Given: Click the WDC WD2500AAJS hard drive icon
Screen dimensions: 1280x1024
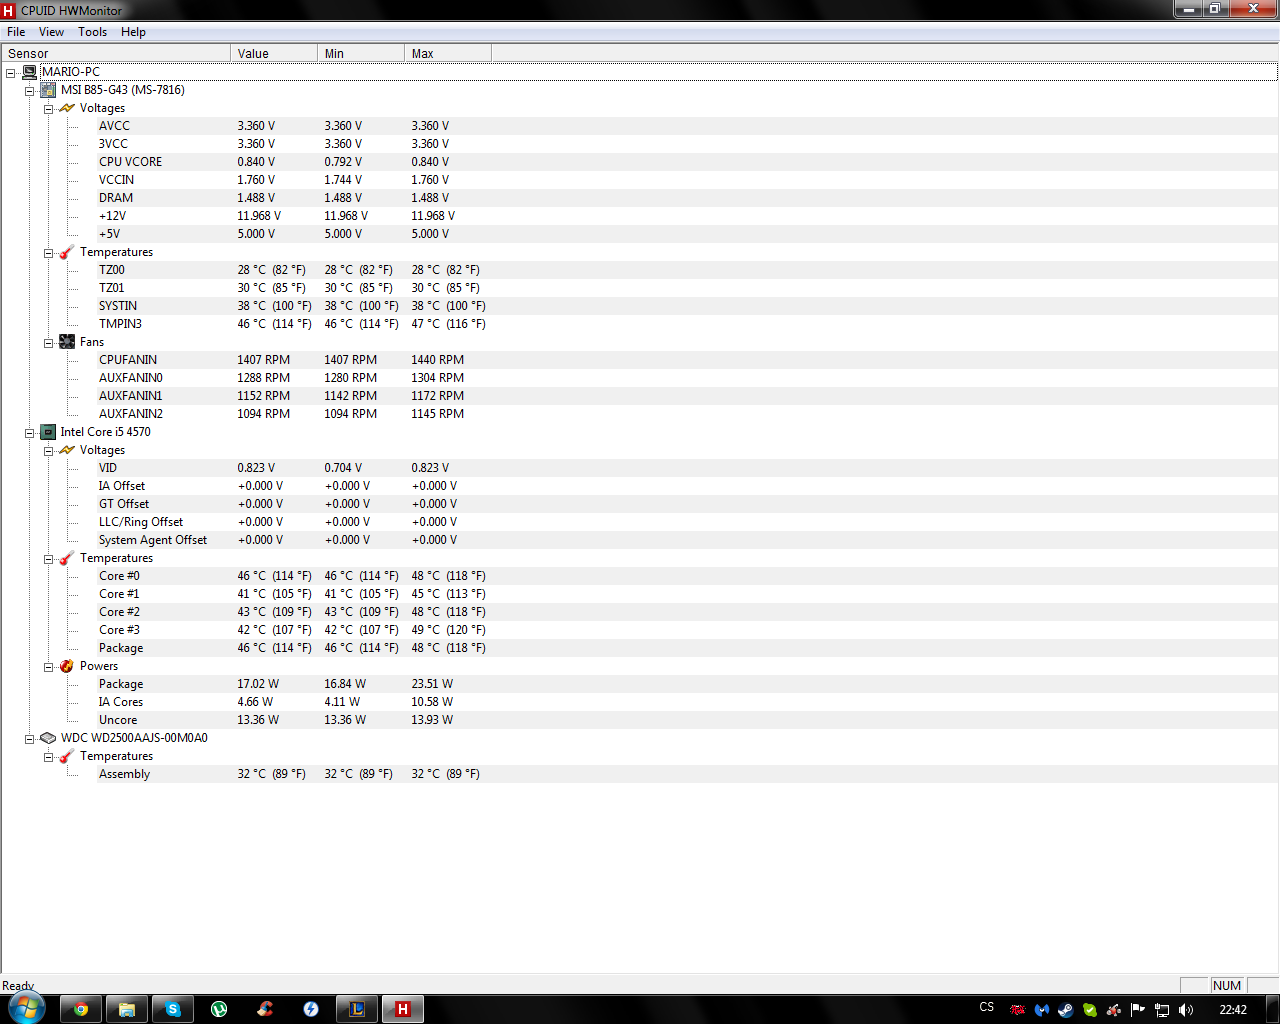Looking at the screenshot, I should (x=48, y=738).
